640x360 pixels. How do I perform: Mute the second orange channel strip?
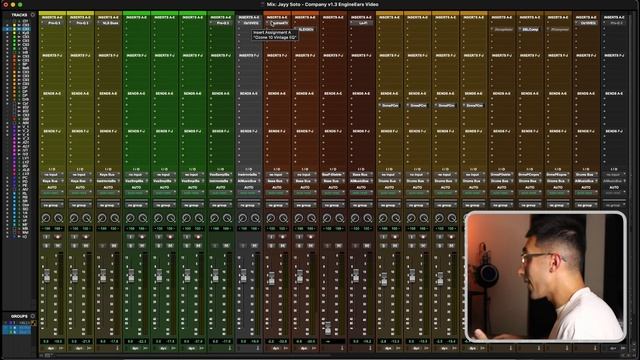(x=311, y=246)
